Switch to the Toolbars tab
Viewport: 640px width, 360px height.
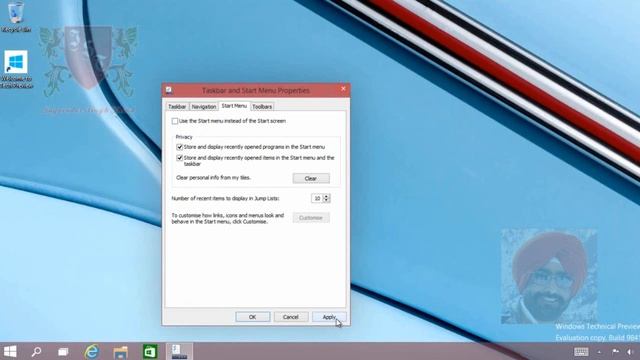[x=262, y=107]
